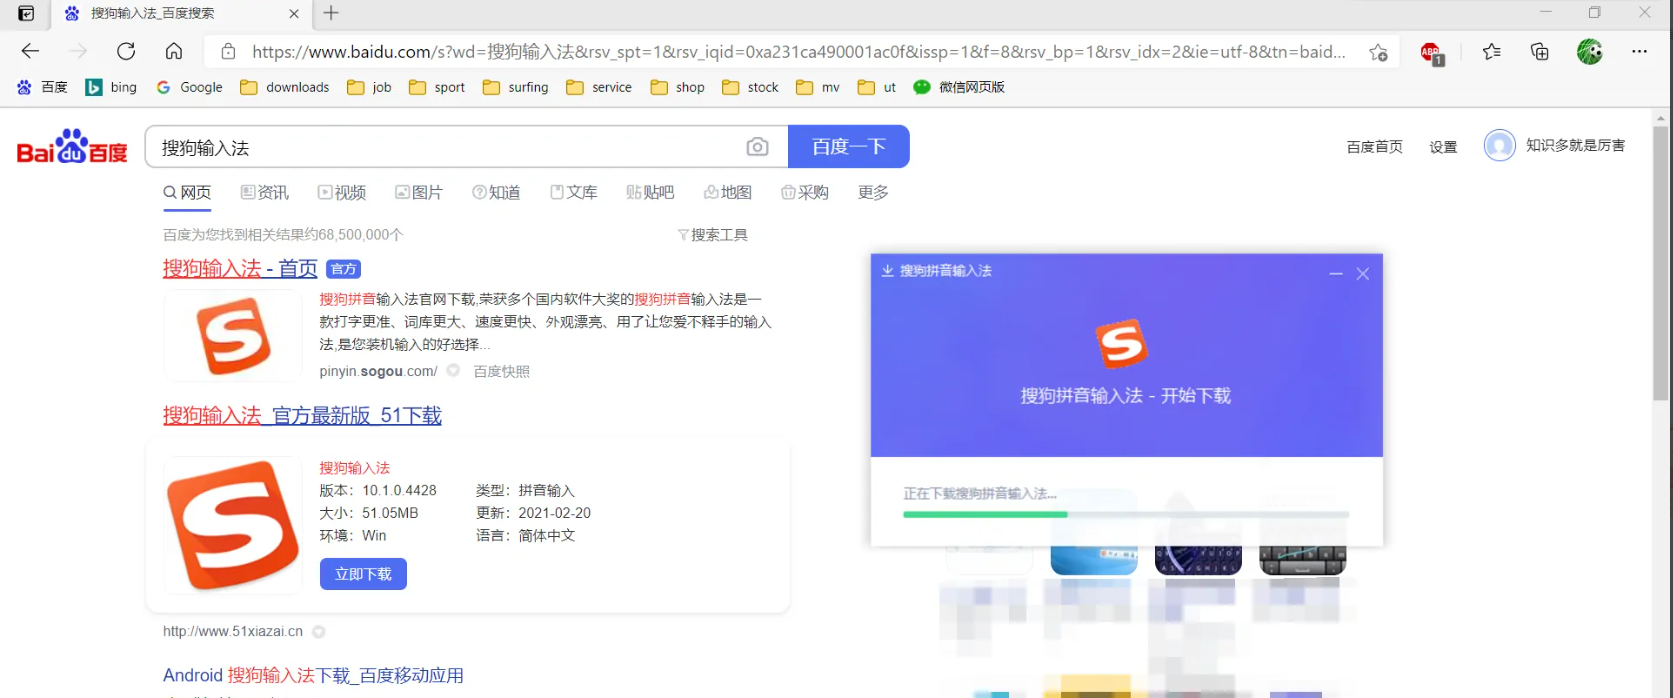Screen dimensions: 1673x698
Task: Expand the shop bookmark folder
Action: pos(678,87)
